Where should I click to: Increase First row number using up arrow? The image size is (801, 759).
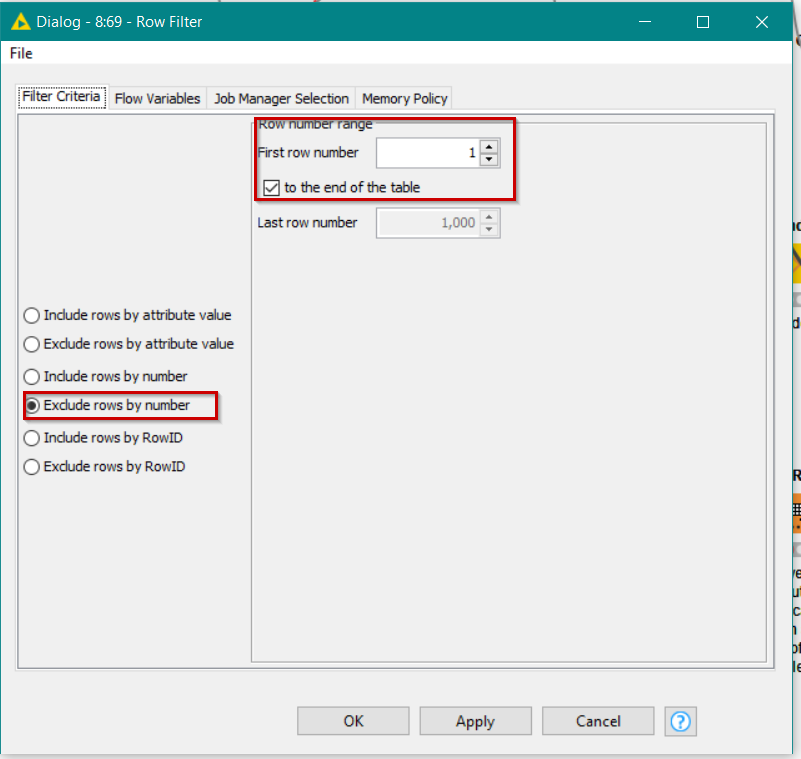pyautogui.click(x=489, y=147)
